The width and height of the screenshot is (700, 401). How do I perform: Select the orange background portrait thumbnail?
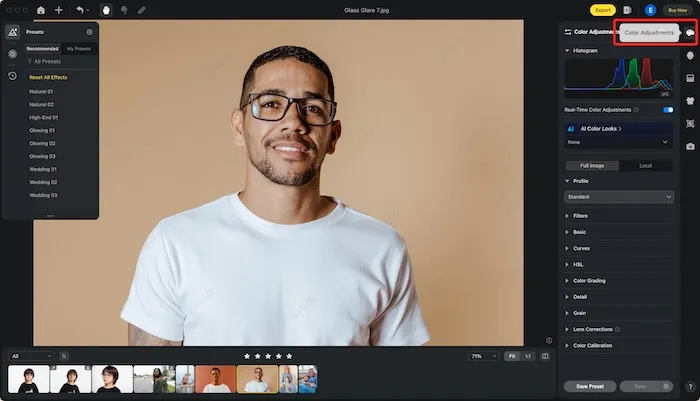215,379
